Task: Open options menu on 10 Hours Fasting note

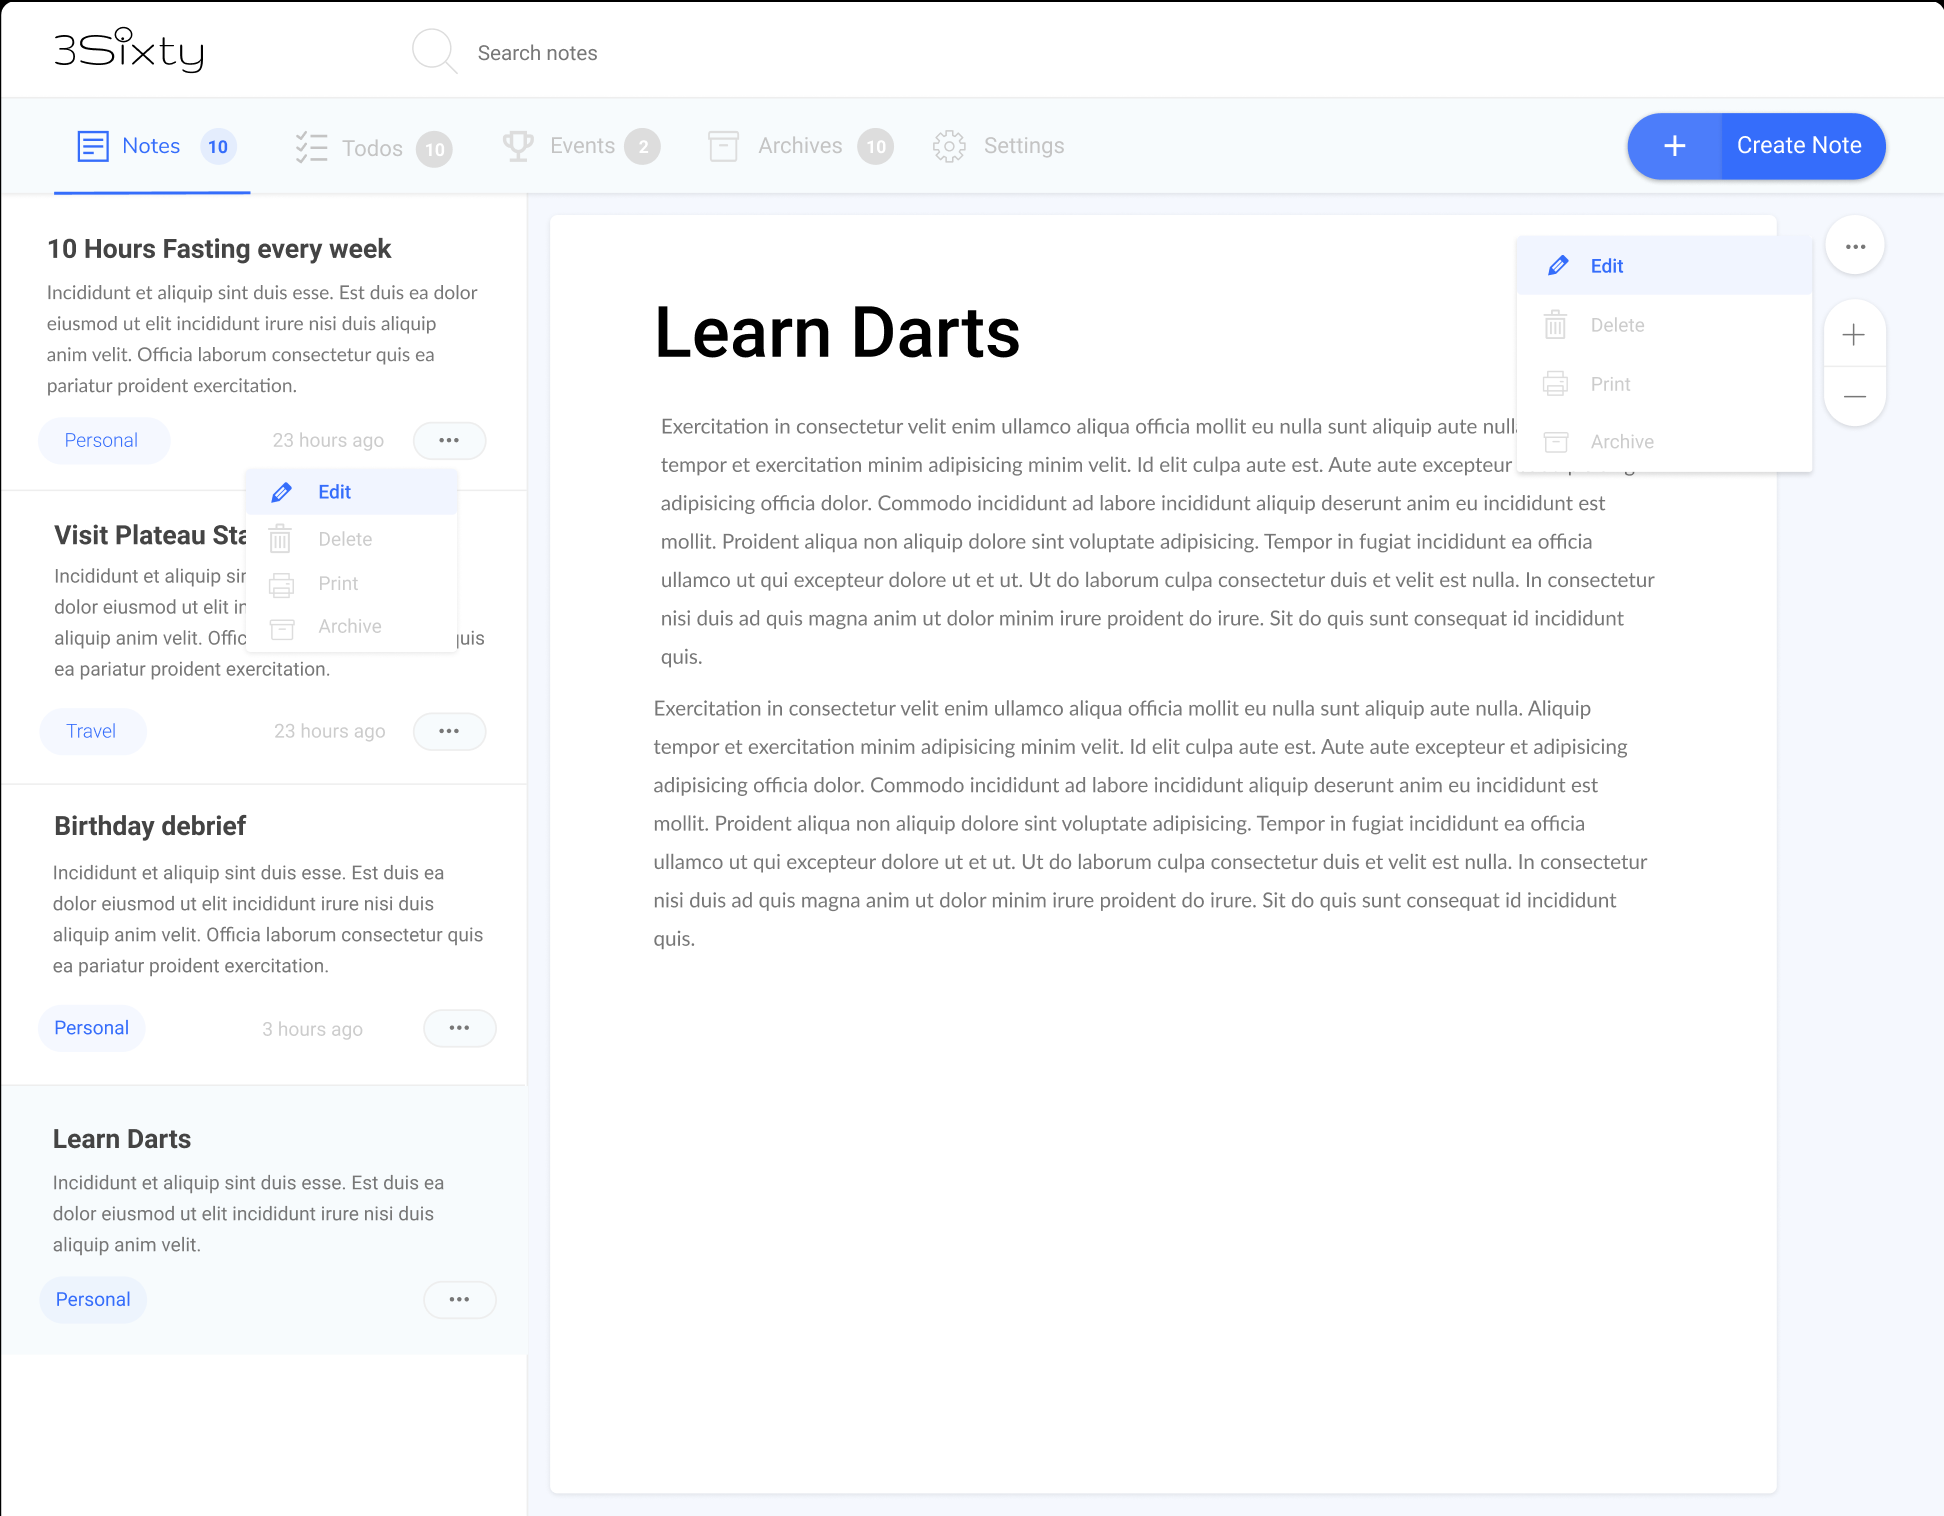Action: 449,440
